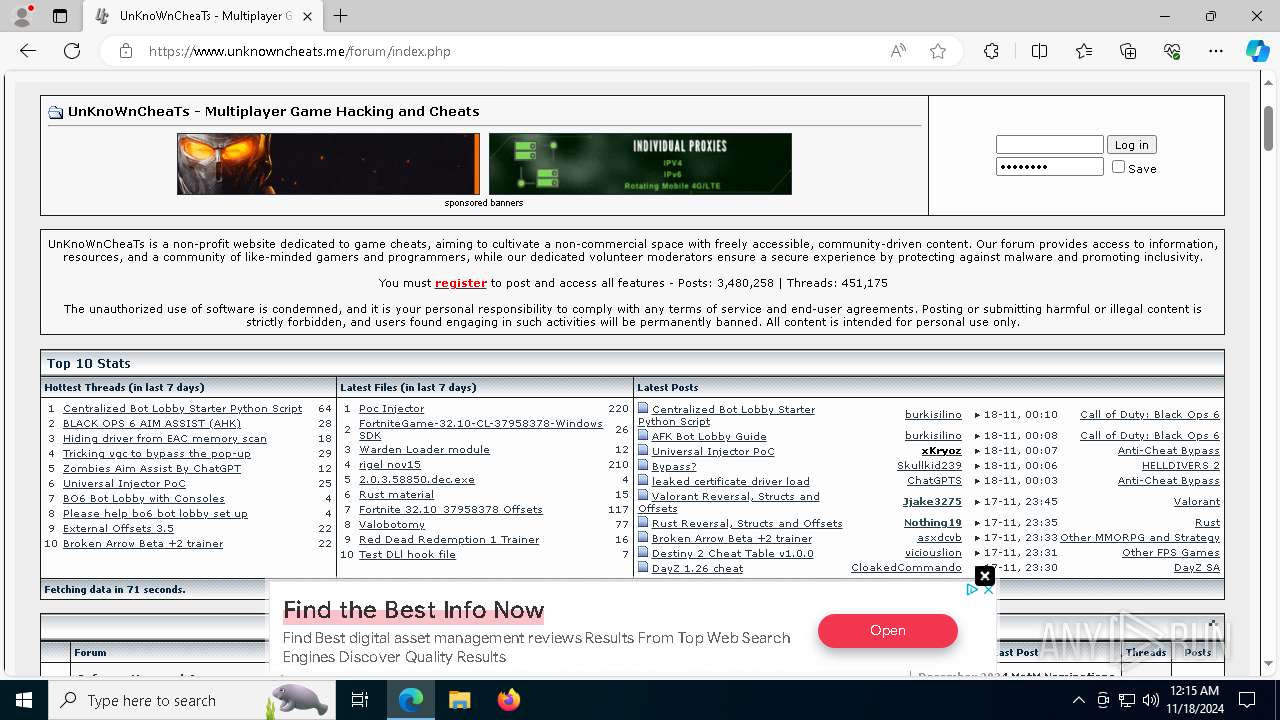1280x720 pixels.
Task: Open BLACK OPS 6 AIM ASSIST thread
Action: tap(152, 424)
